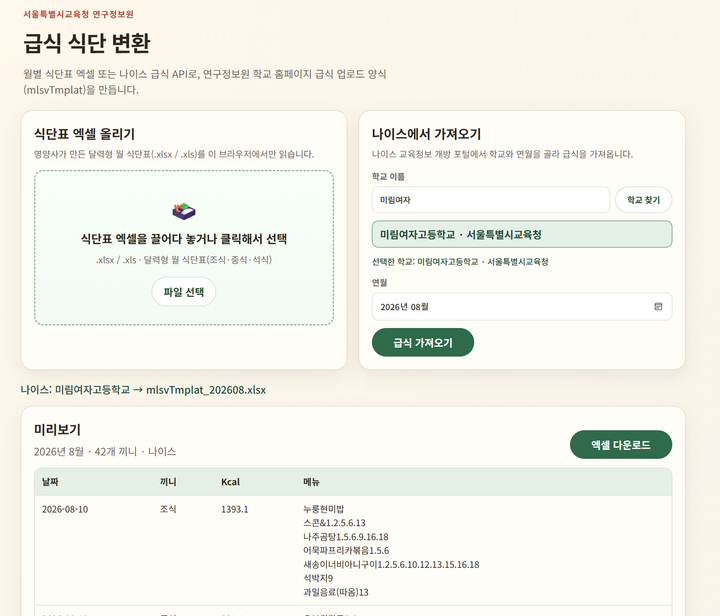Click the status line mlsvTmplat_202608.xlsx

[143, 390]
